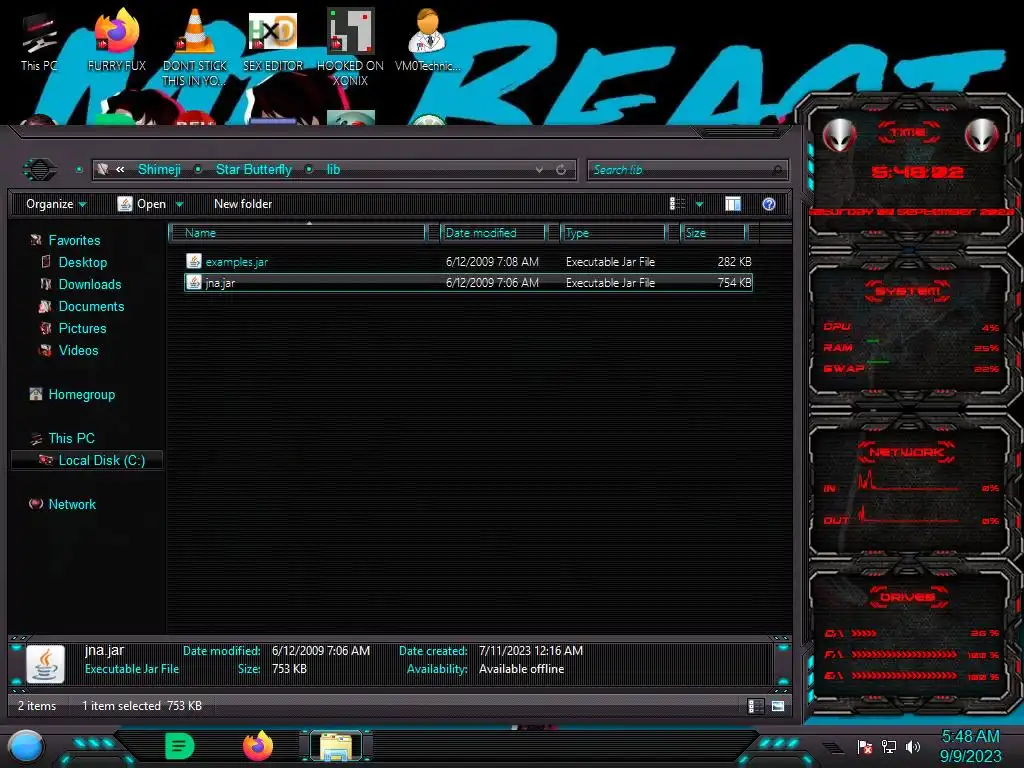Image resolution: width=1024 pixels, height=768 pixels.
Task: Click the Explorer back navigation button
Action: click(x=40, y=170)
